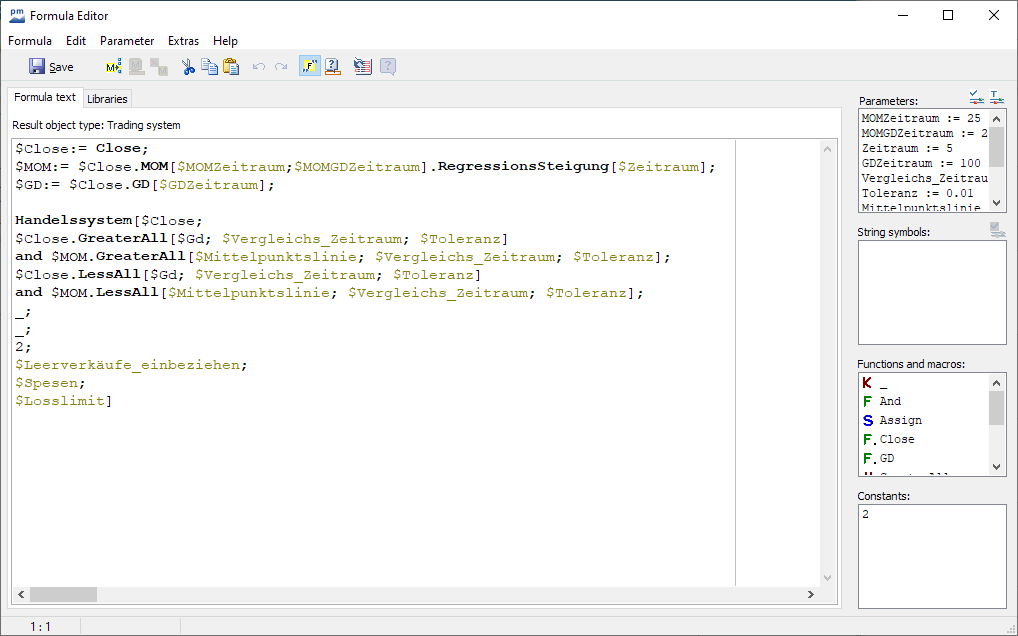The width and height of the screenshot is (1018, 636).
Task: Select the GDZeitraum := 100 parameter
Action: (920, 163)
